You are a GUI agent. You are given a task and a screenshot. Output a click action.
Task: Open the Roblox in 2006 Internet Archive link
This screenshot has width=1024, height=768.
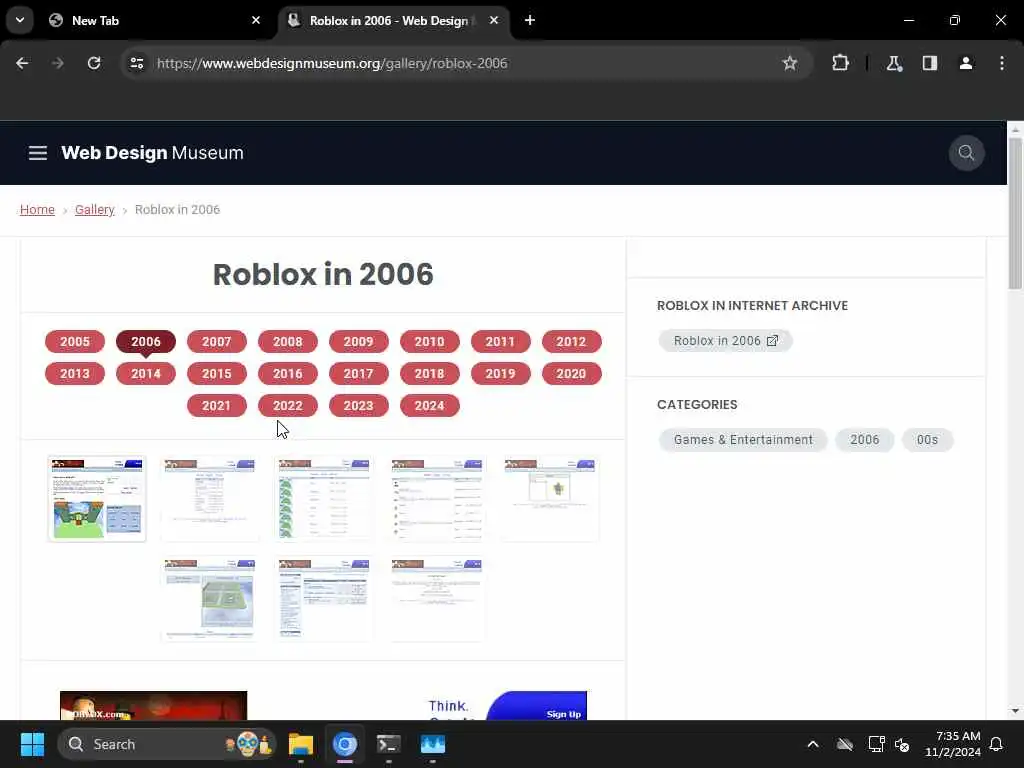click(x=726, y=341)
